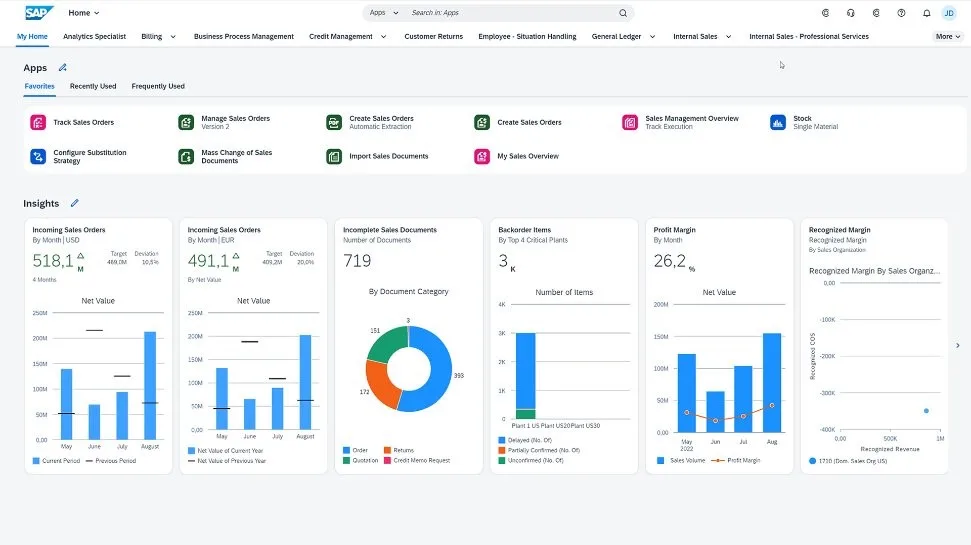Click Sales Volume legend swatch
This screenshot has height=545, width=971.
[x=660, y=460]
